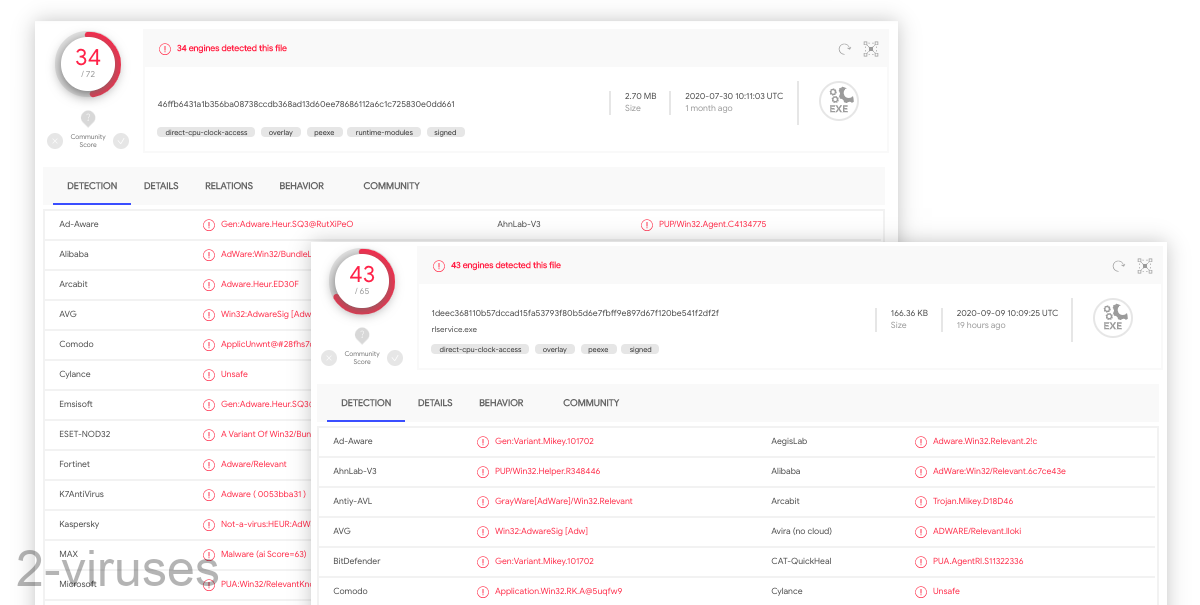Click the '166.36 KB' file size
1200x605 pixels.
click(x=909, y=313)
